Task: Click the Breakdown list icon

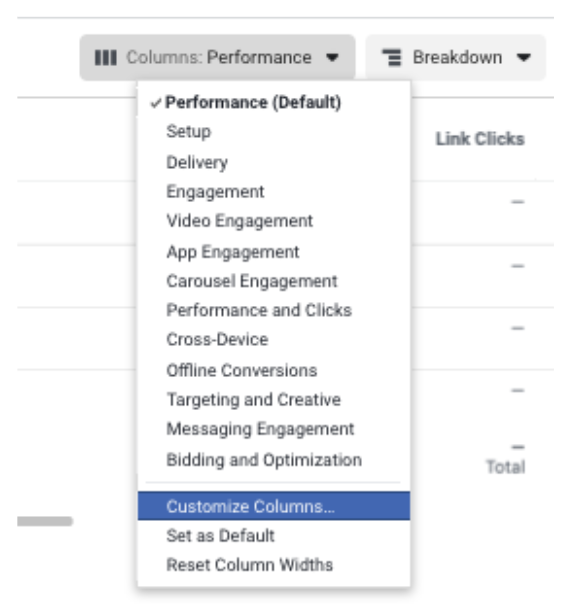Action: [392, 57]
